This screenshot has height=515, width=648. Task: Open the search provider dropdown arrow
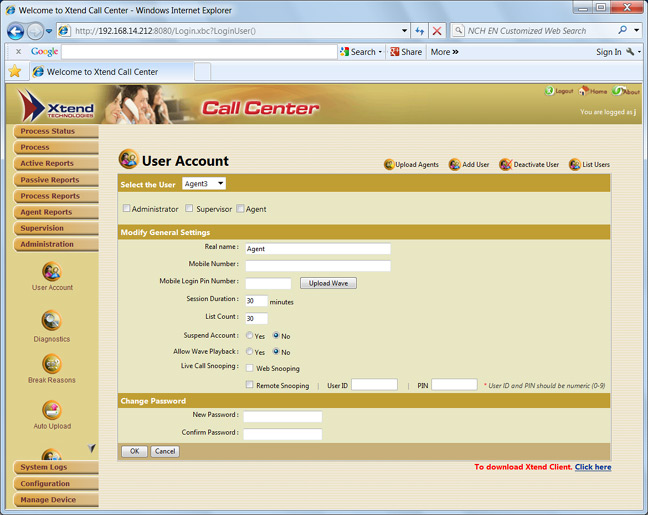(x=637, y=31)
